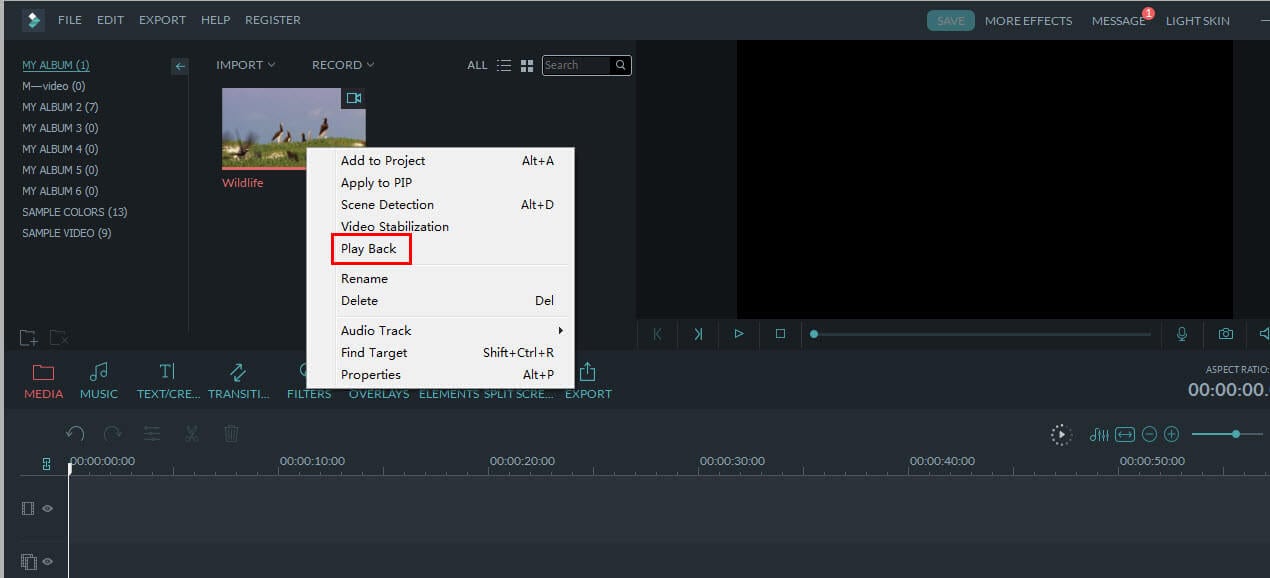Click the camera icon on Wildlife clip
Screen dimensions: 1270x578
353,98
